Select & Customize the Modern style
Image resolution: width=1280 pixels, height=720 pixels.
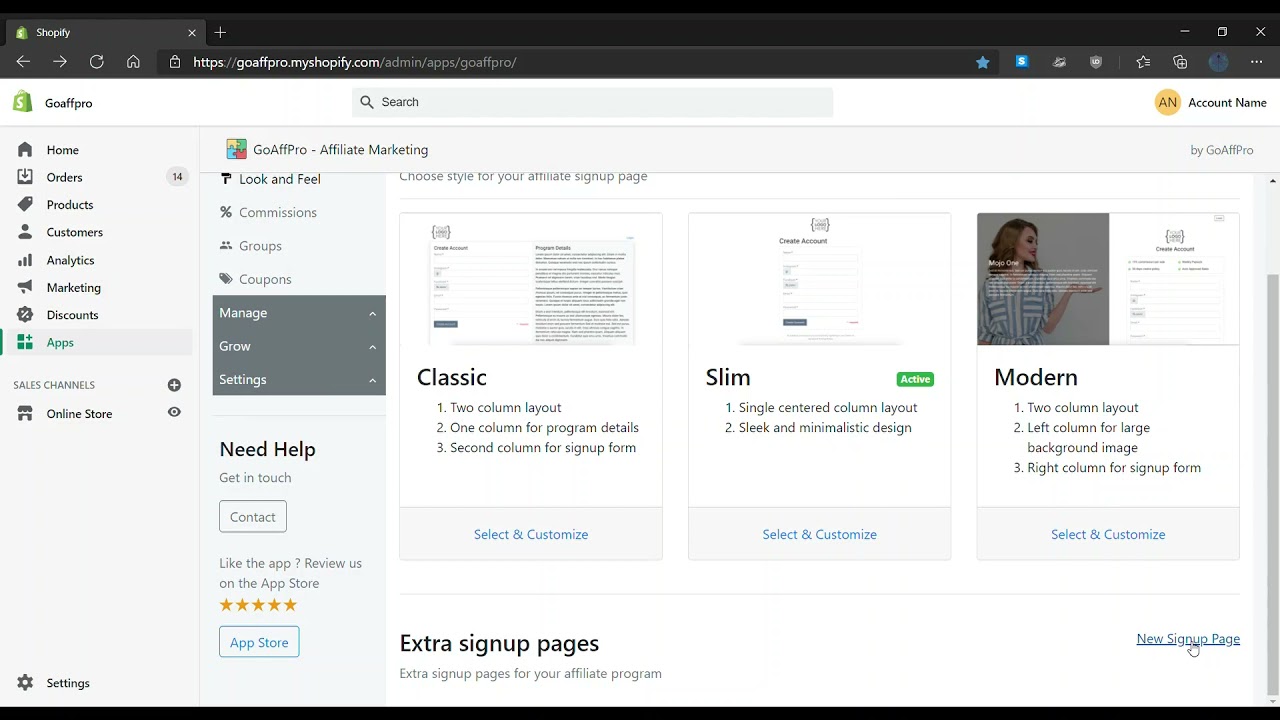point(1108,534)
